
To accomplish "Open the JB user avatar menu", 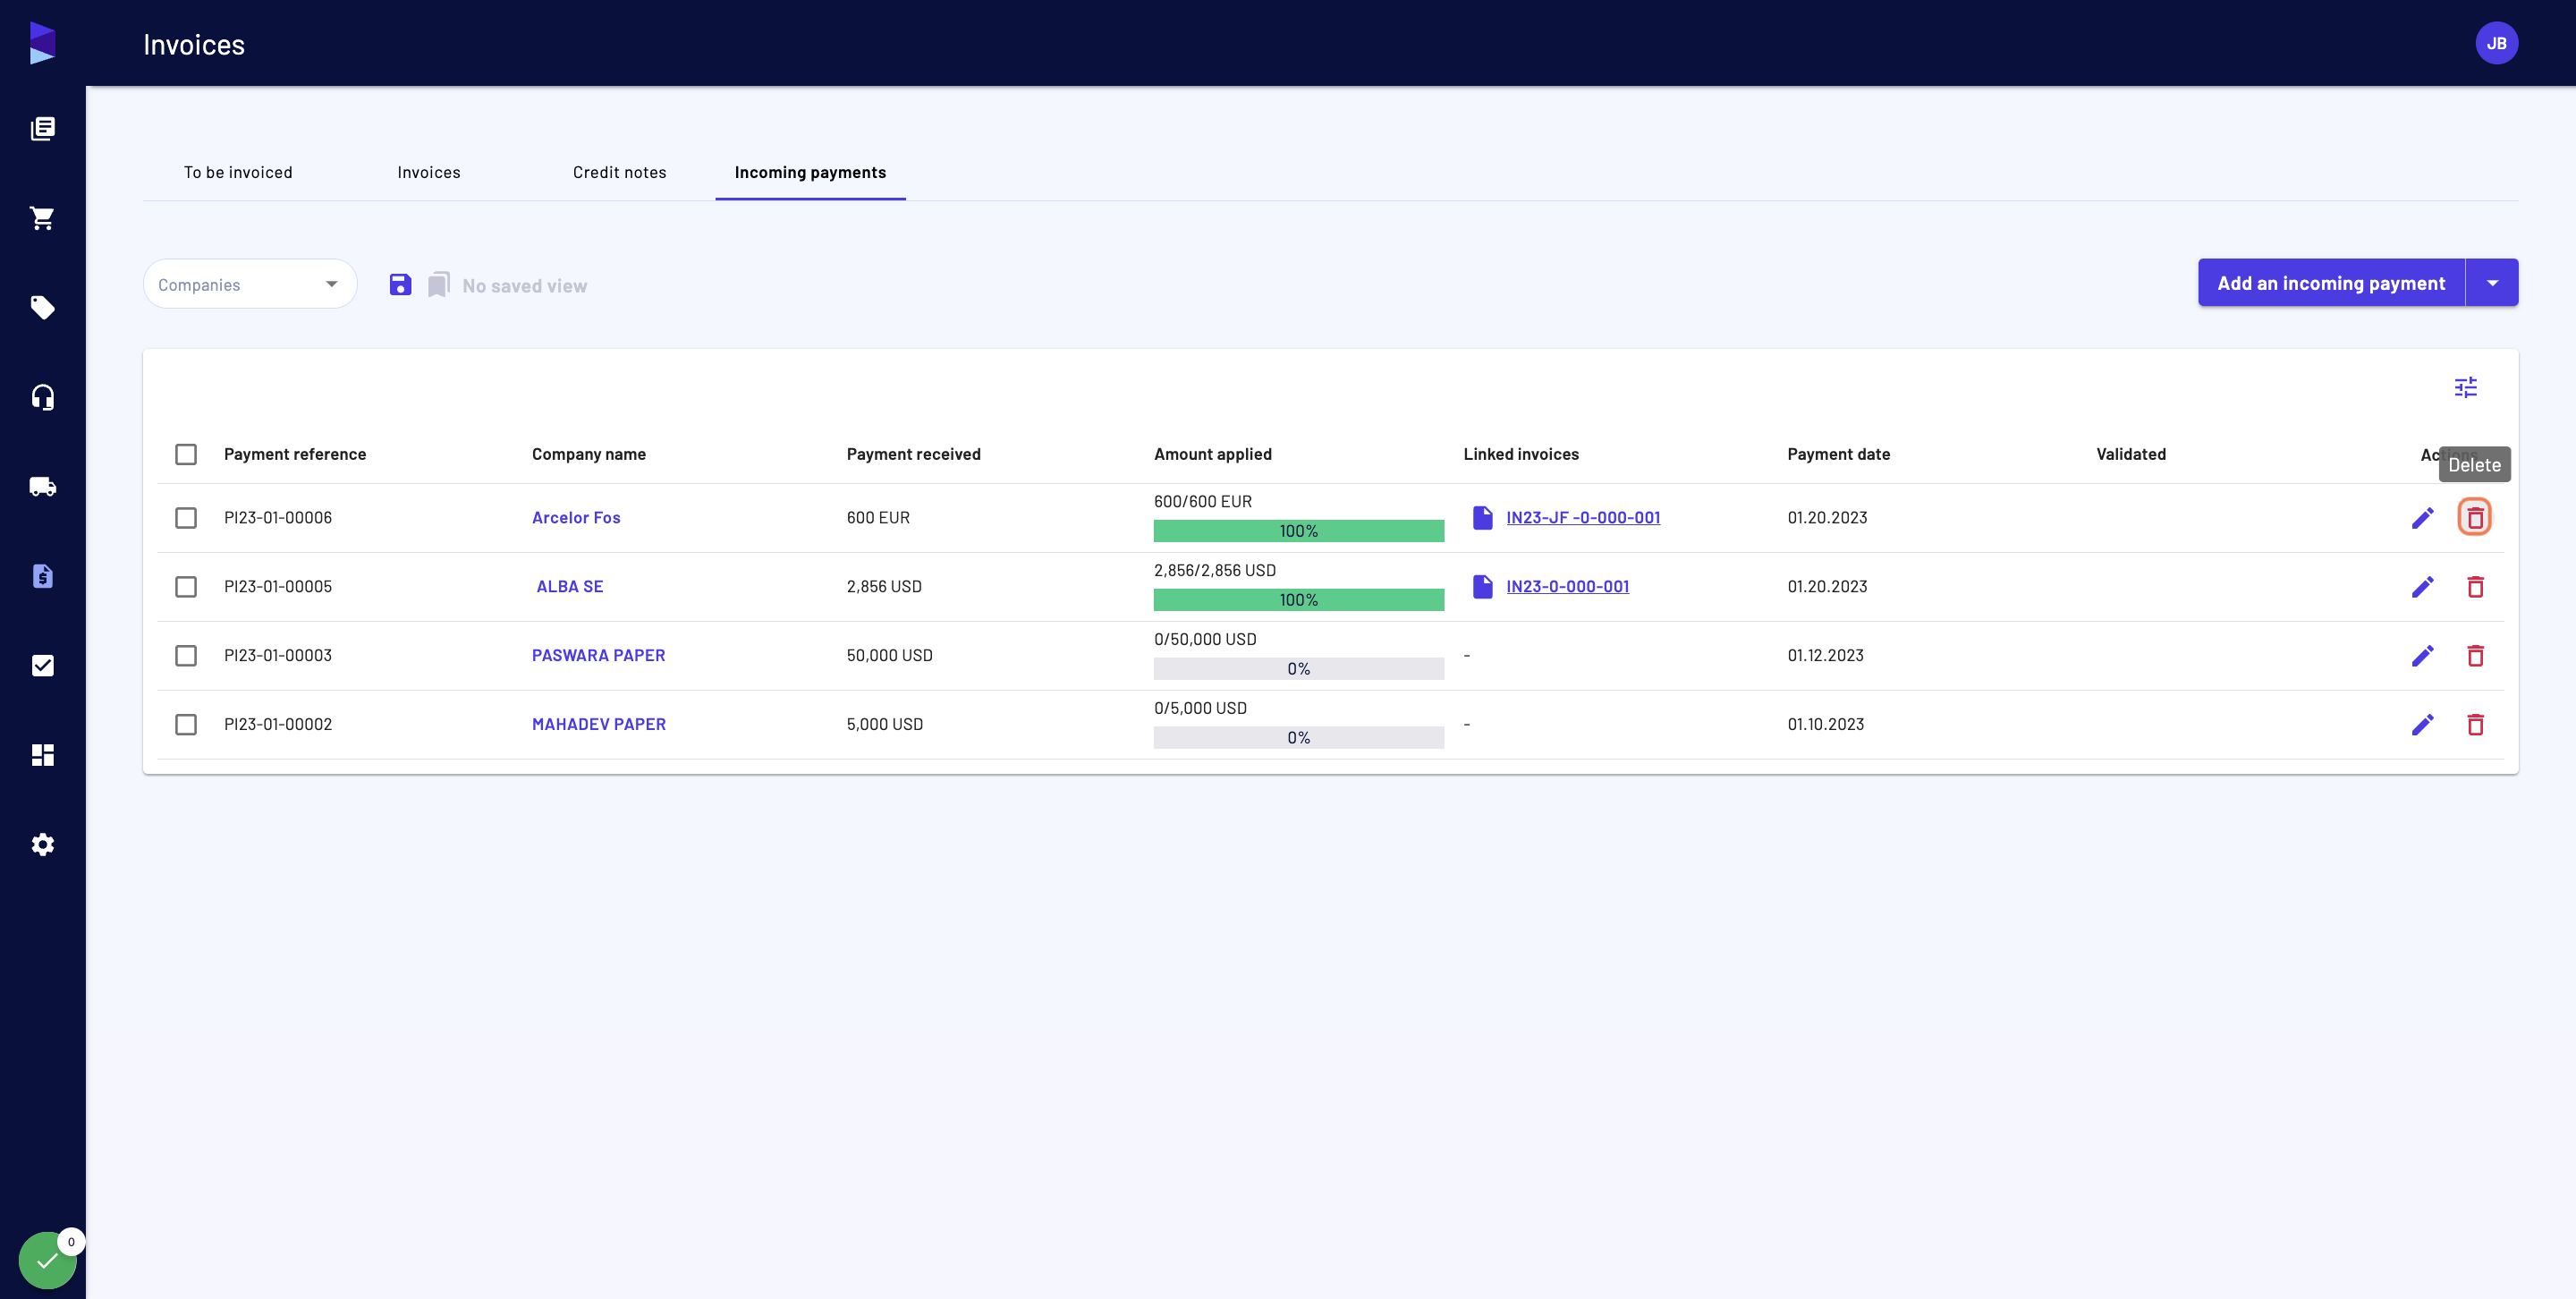I will click(x=2496, y=43).
